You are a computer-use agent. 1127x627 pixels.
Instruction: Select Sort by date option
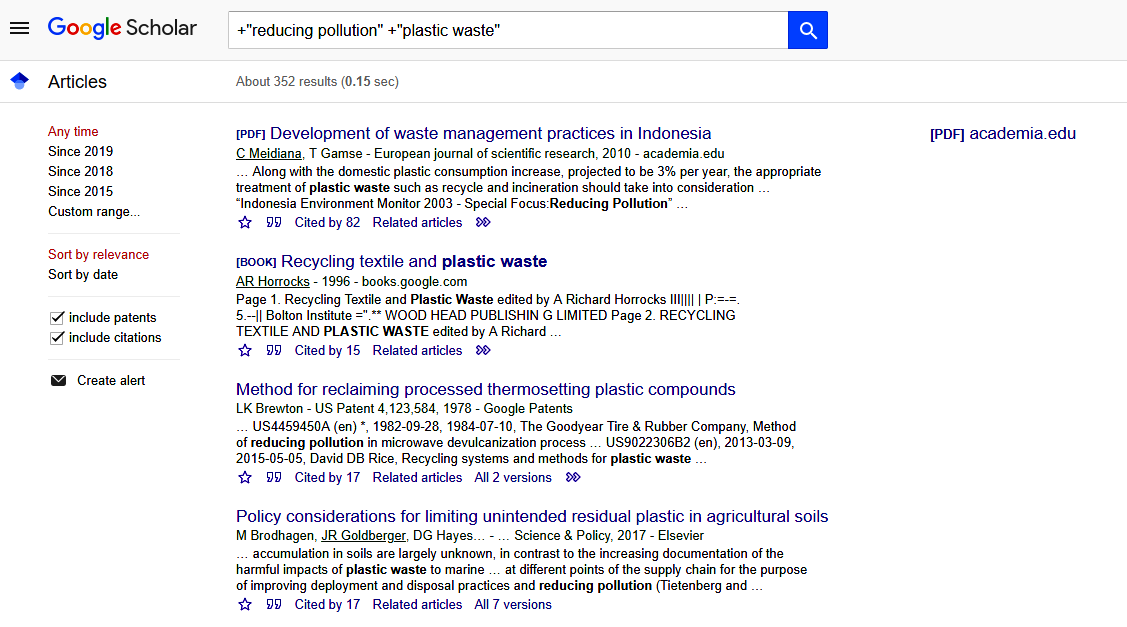[x=83, y=275]
